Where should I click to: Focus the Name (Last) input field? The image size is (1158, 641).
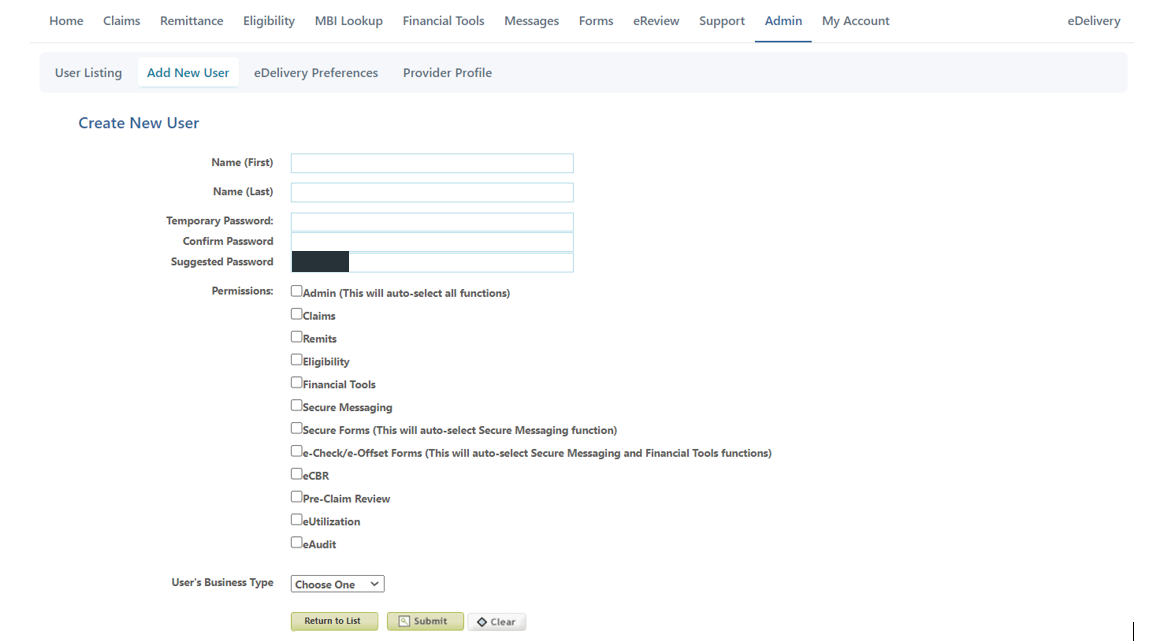(432, 193)
